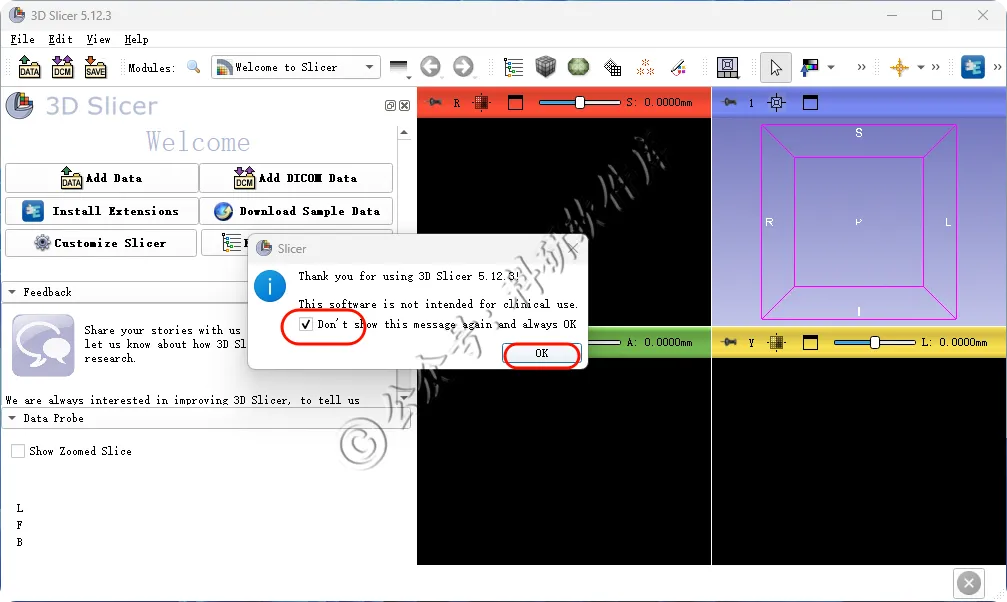
Task: Click the Extensions Manager toolbar icon
Action: (972, 67)
